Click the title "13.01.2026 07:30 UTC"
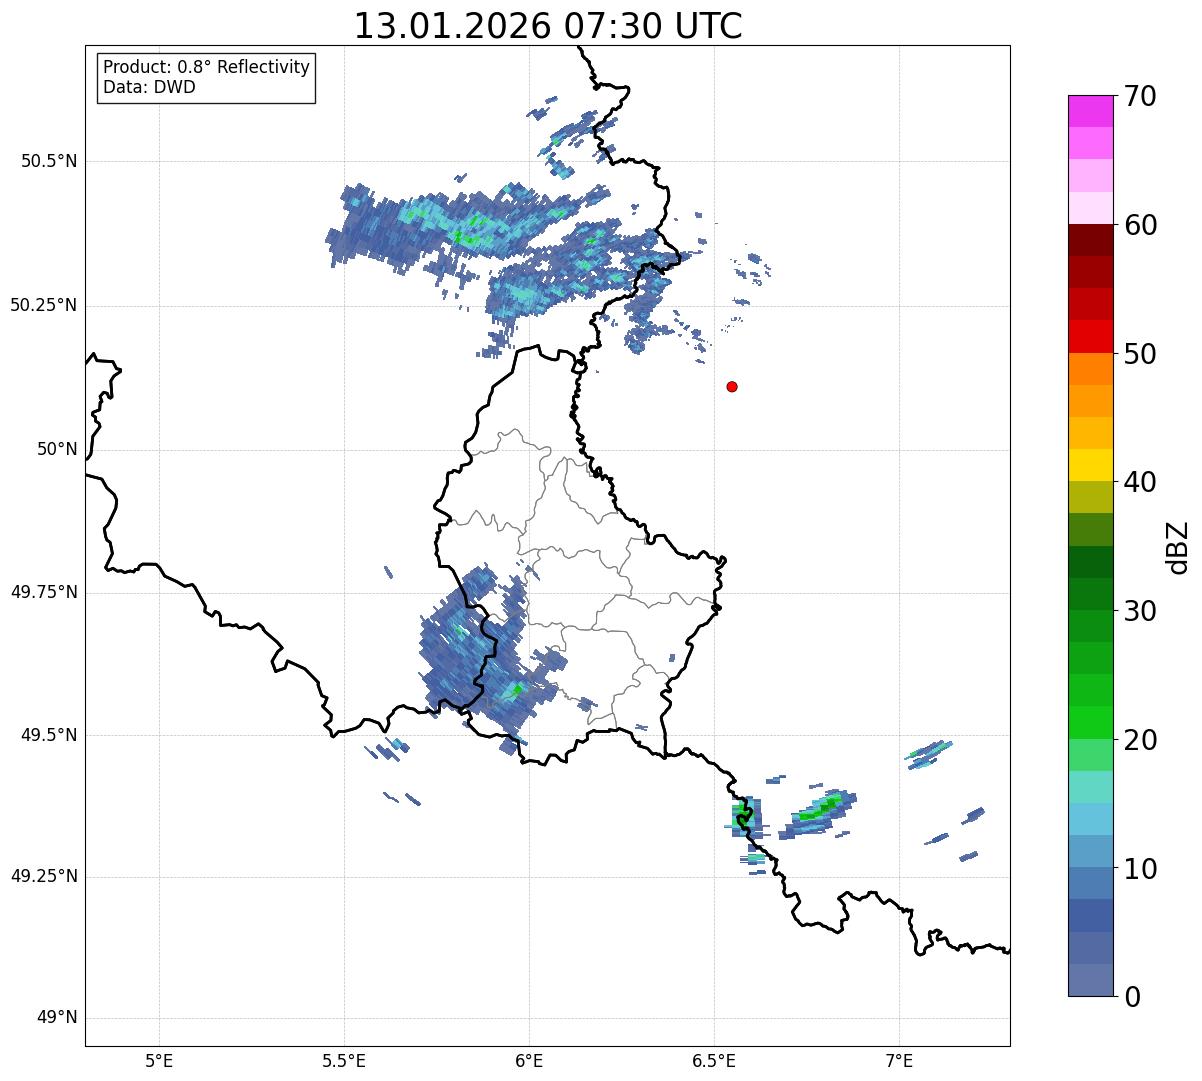Viewport: 1202px width, 1081px height. click(x=548, y=25)
